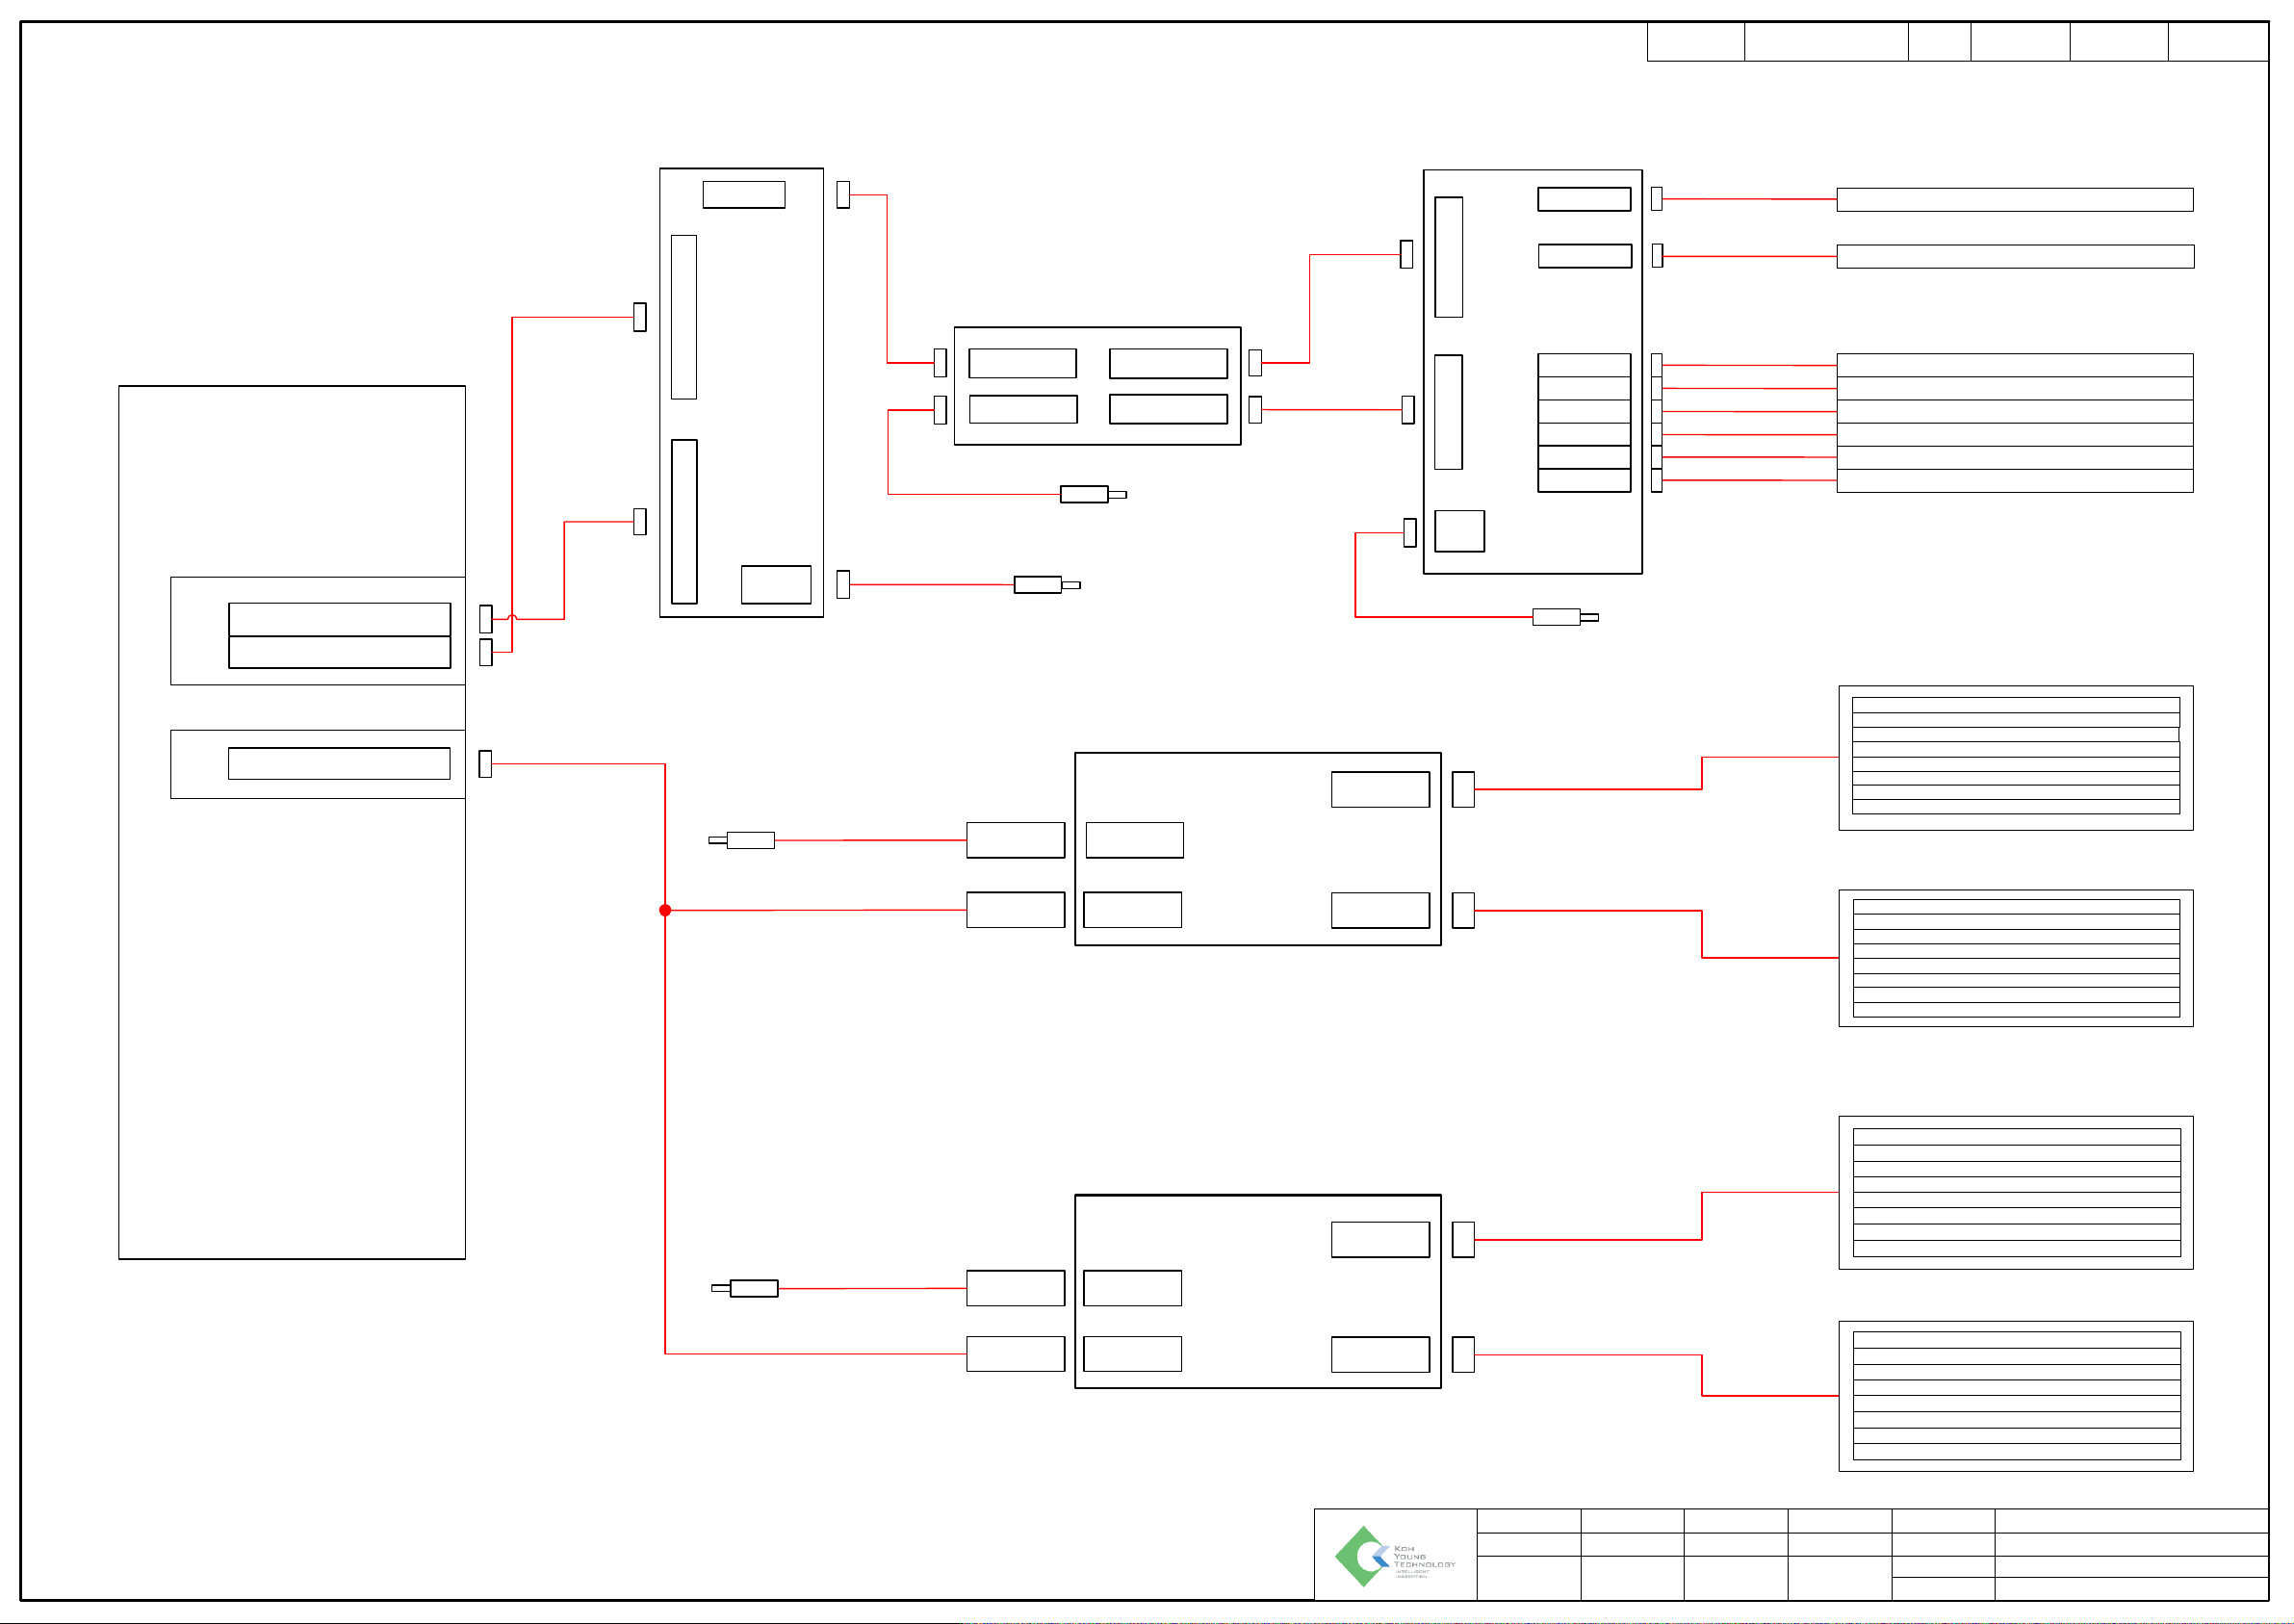
Task: Click the bottommost striped list box on the right side
Action: pyautogui.click(x=2015, y=1395)
